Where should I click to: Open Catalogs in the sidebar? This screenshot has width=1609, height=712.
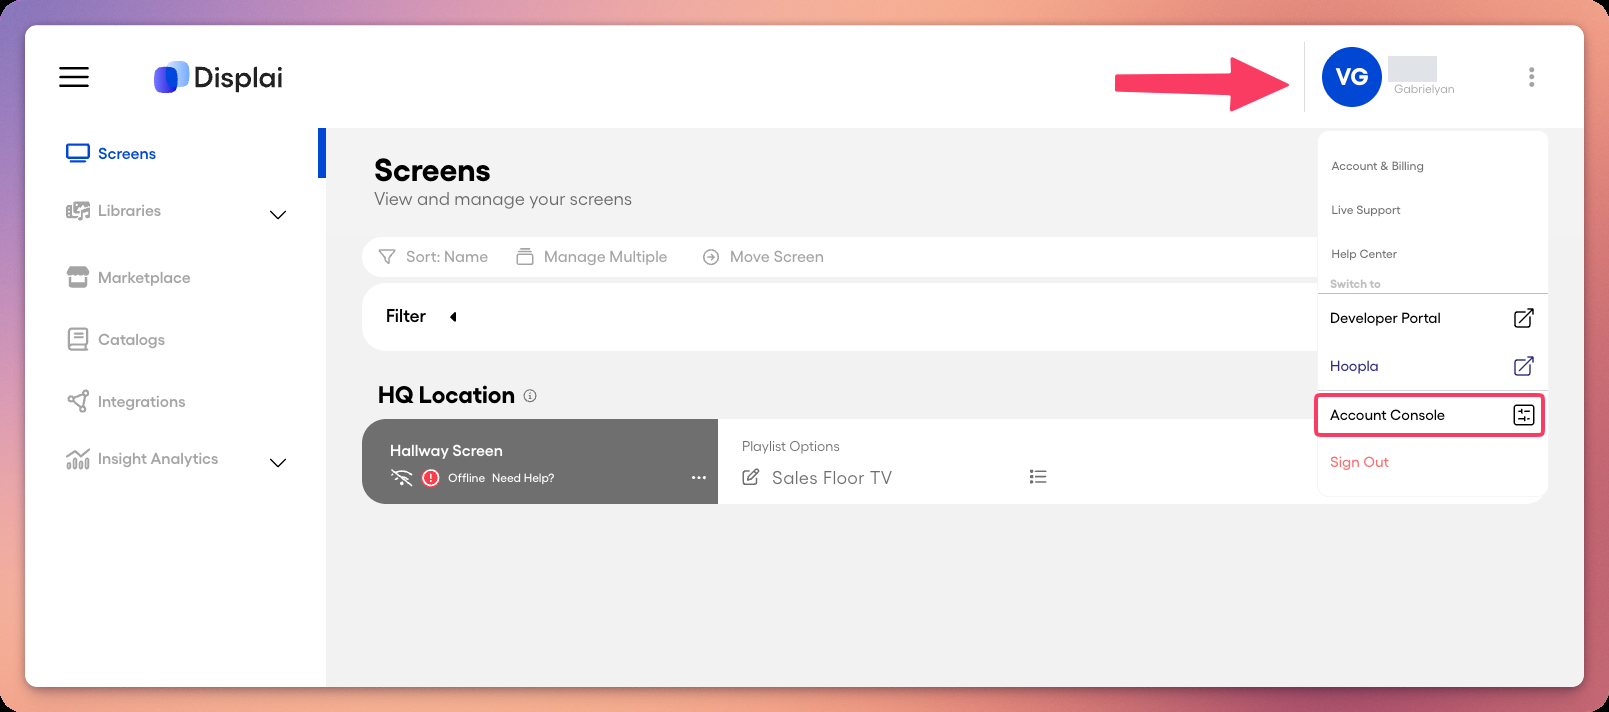pos(131,340)
